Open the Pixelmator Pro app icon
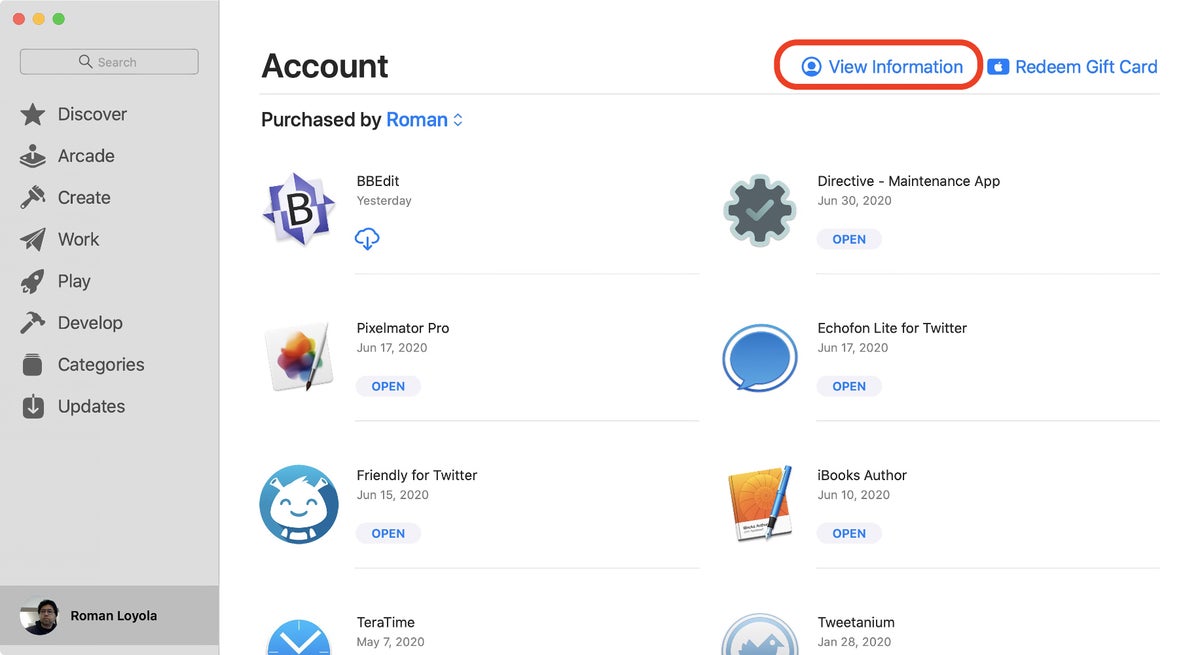Viewport: 1200px width, 655px height. coord(298,357)
